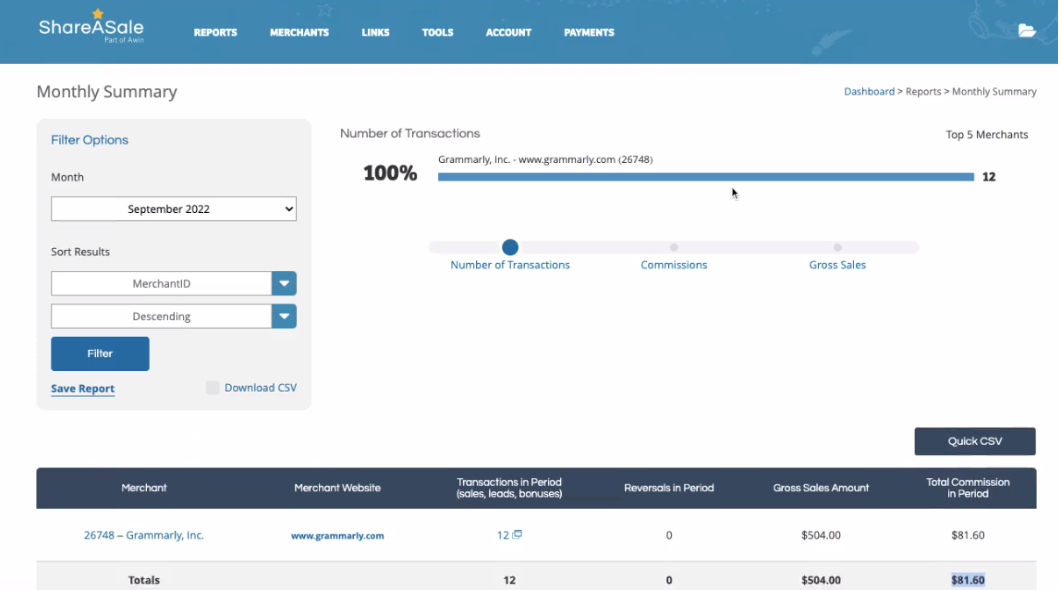Click the Save Report link

click(x=83, y=388)
